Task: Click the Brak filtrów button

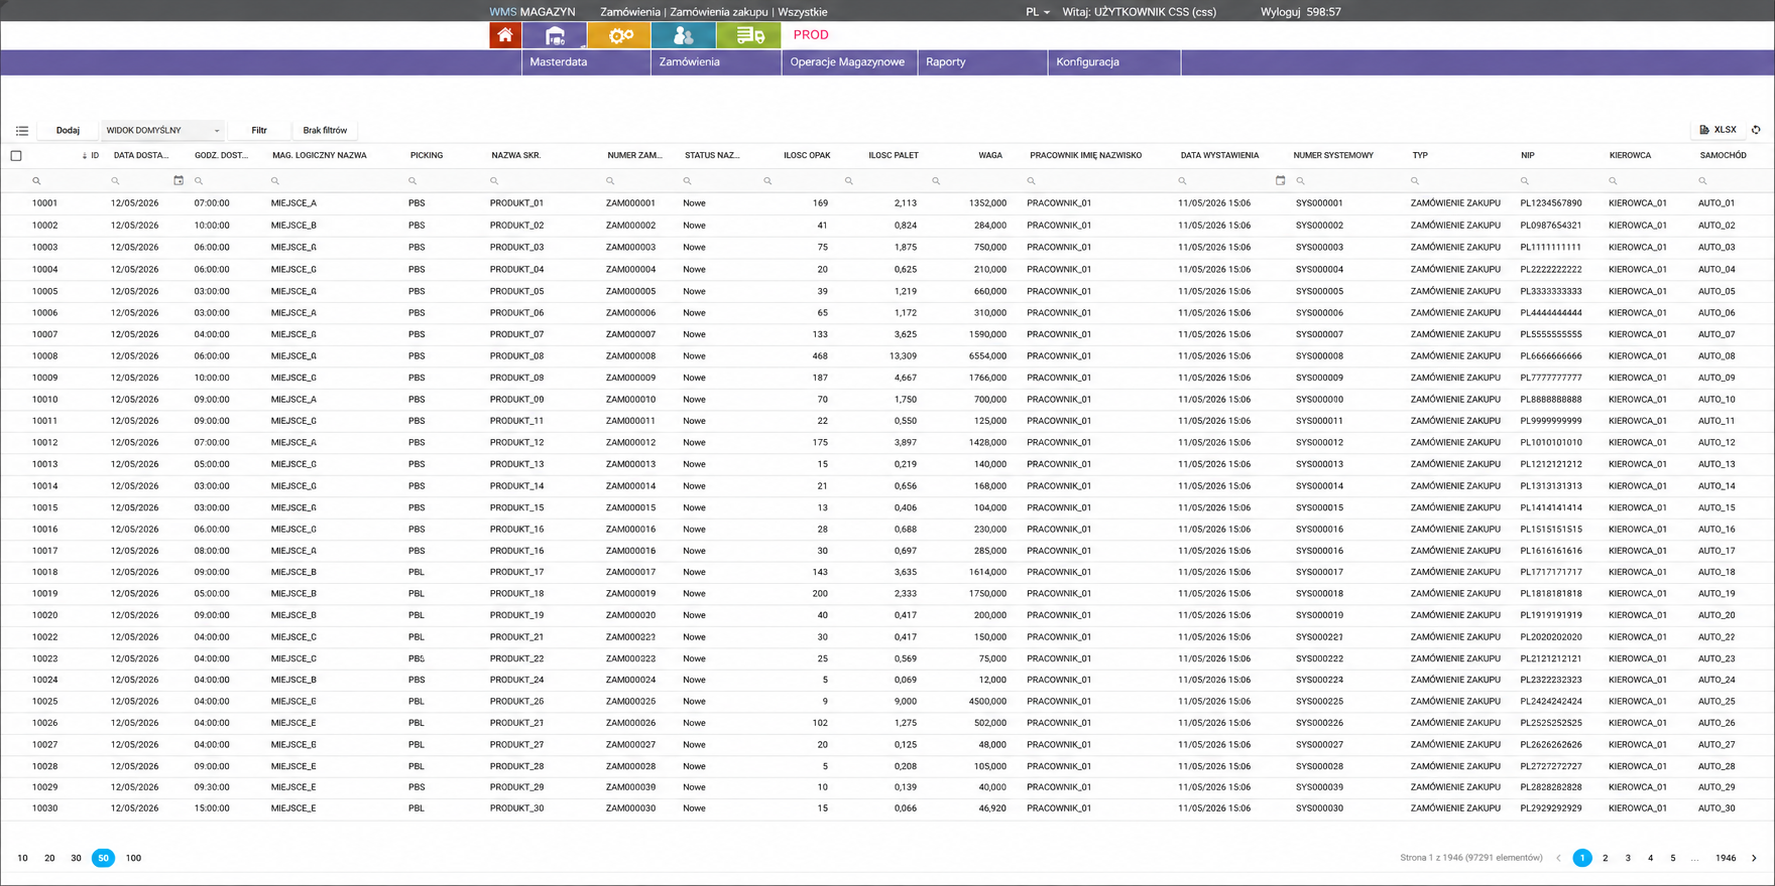Action: point(325,130)
